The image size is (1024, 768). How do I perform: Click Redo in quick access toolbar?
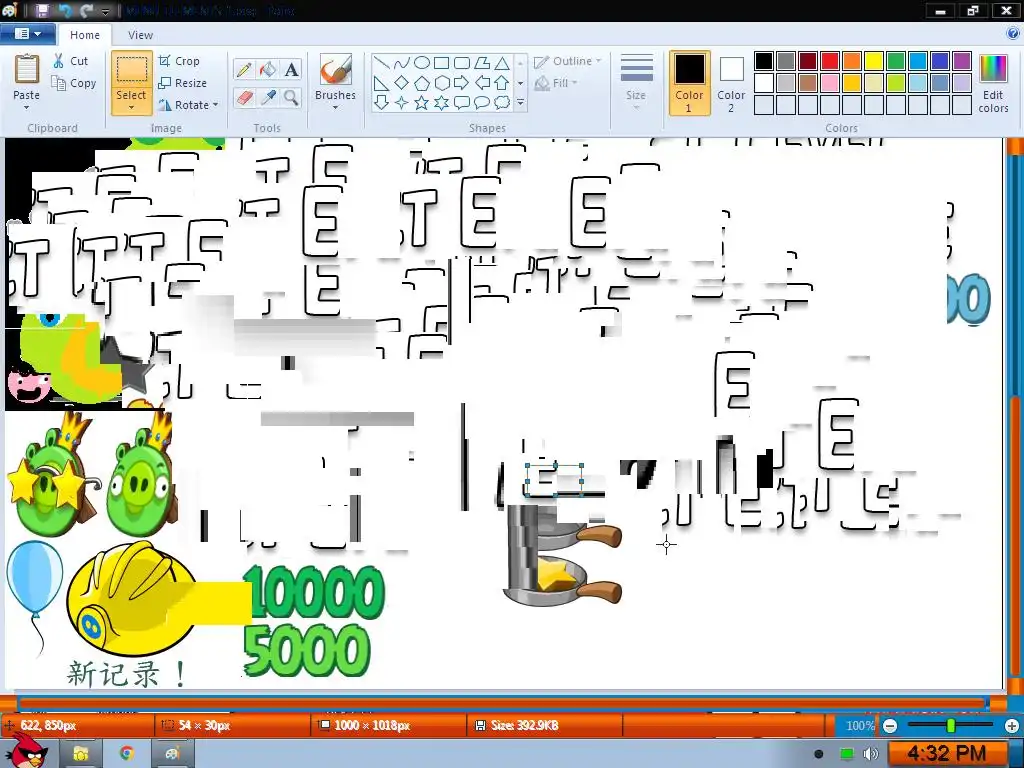87,10
